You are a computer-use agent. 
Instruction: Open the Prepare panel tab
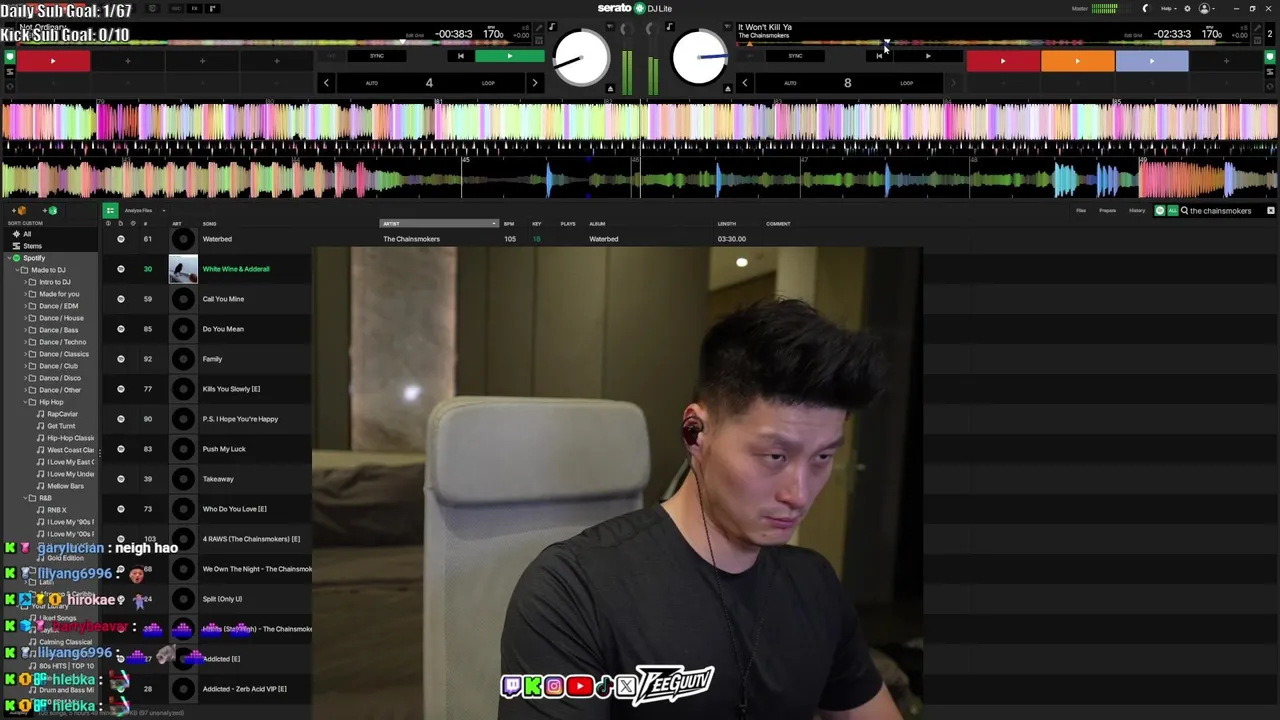tap(1108, 211)
